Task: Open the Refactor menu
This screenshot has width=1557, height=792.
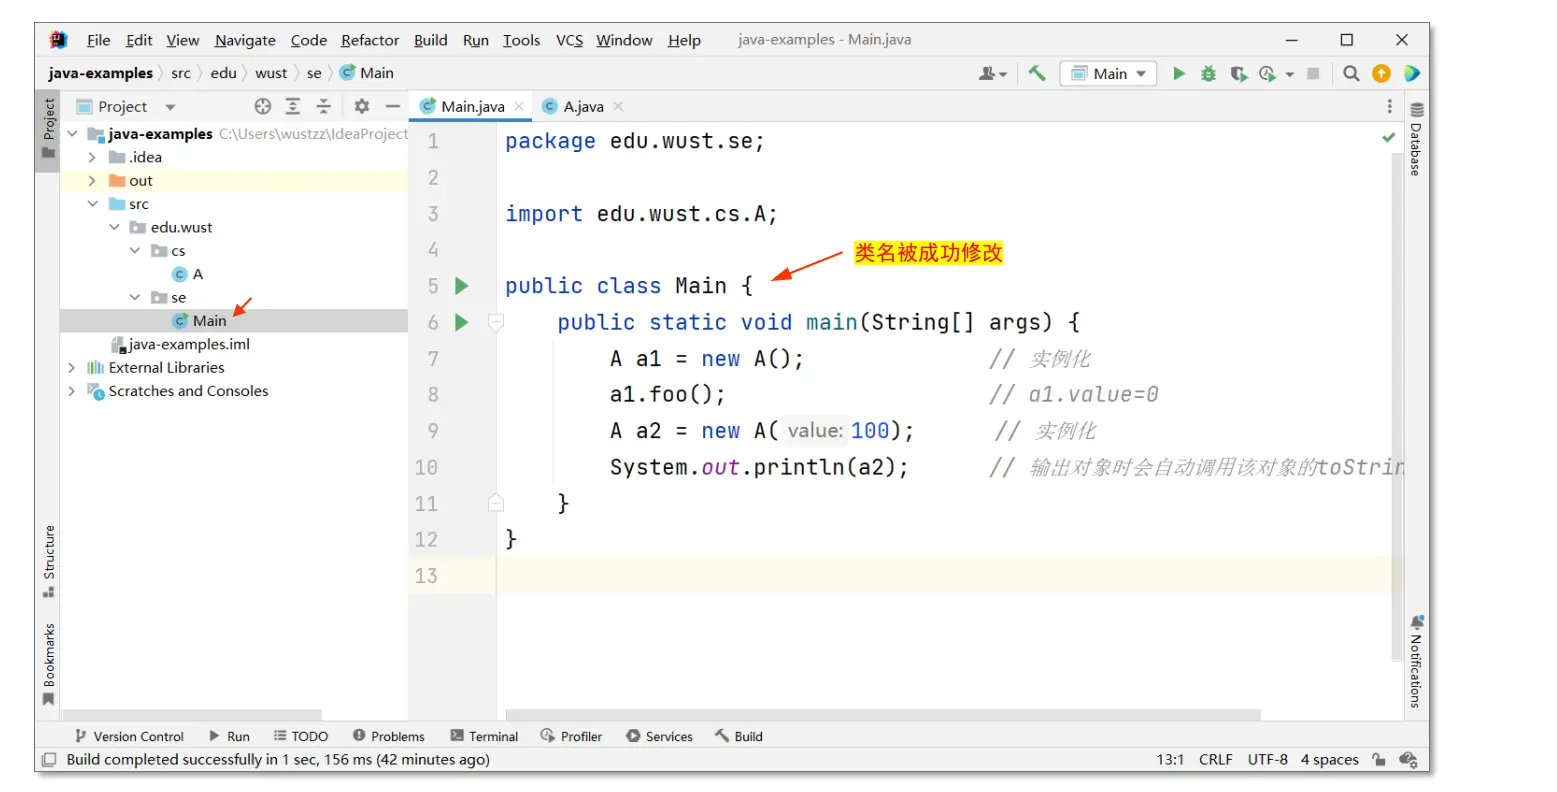Action: pos(370,40)
